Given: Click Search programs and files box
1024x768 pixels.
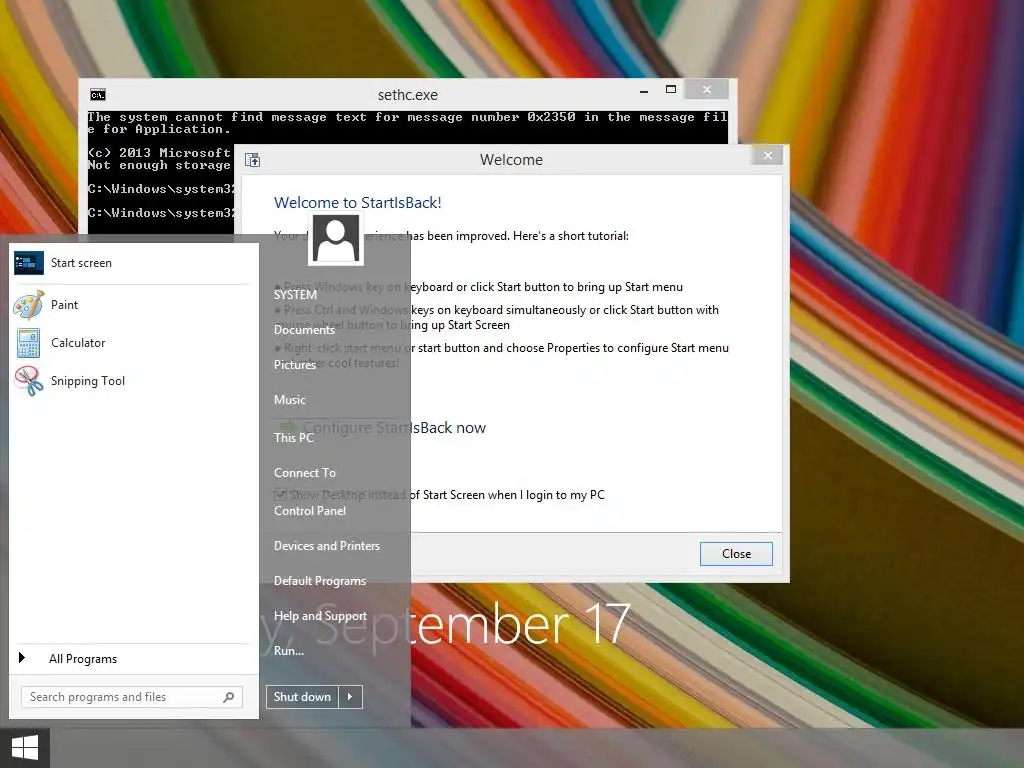Looking at the screenshot, I should 132,697.
